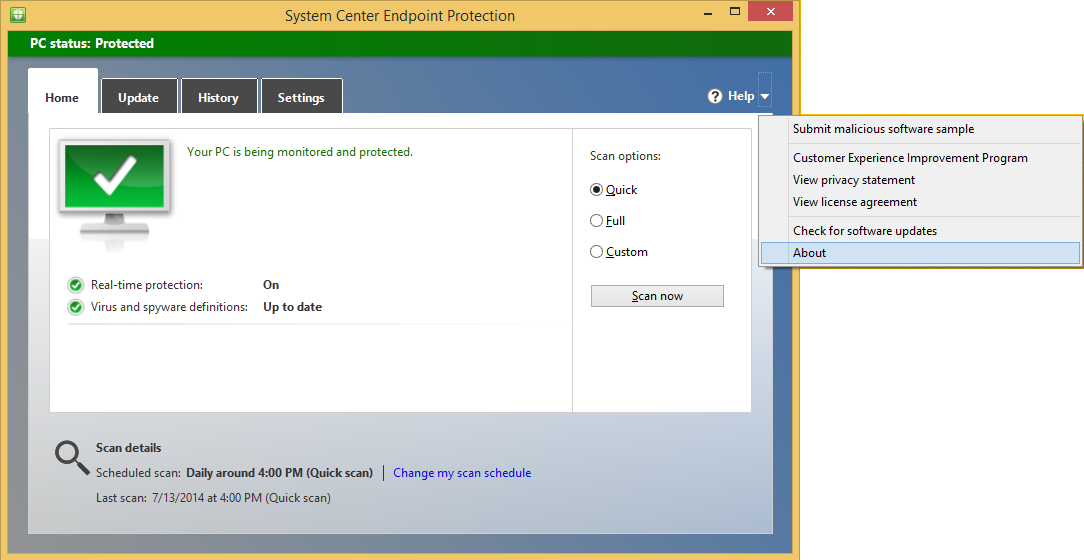Viewport: 1084px width, 560px height.
Task: Open the About menu entry
Action: click(920, 253)
